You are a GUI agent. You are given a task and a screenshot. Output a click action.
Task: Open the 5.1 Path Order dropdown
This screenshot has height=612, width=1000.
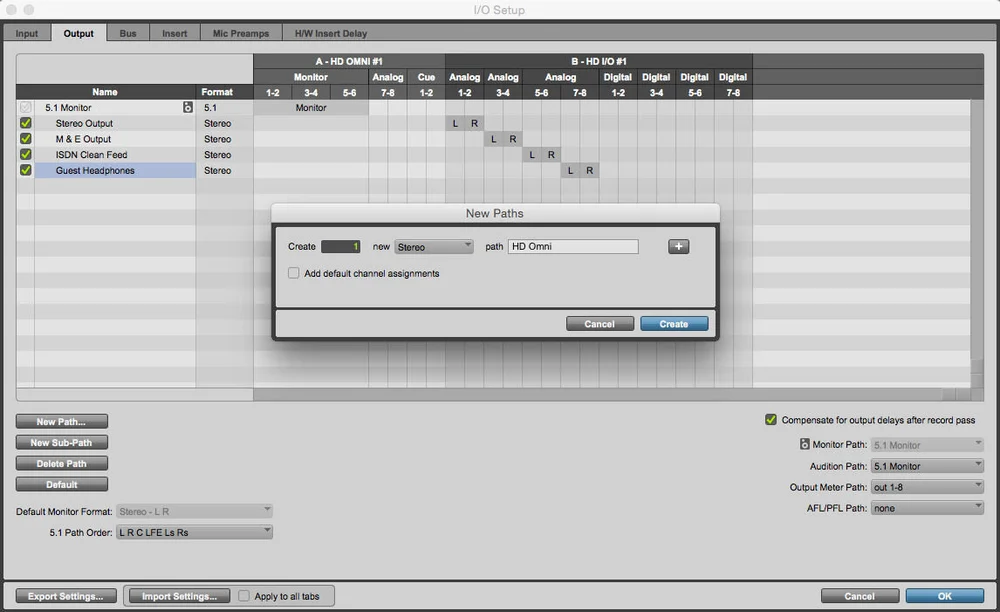tap(194, 531)
